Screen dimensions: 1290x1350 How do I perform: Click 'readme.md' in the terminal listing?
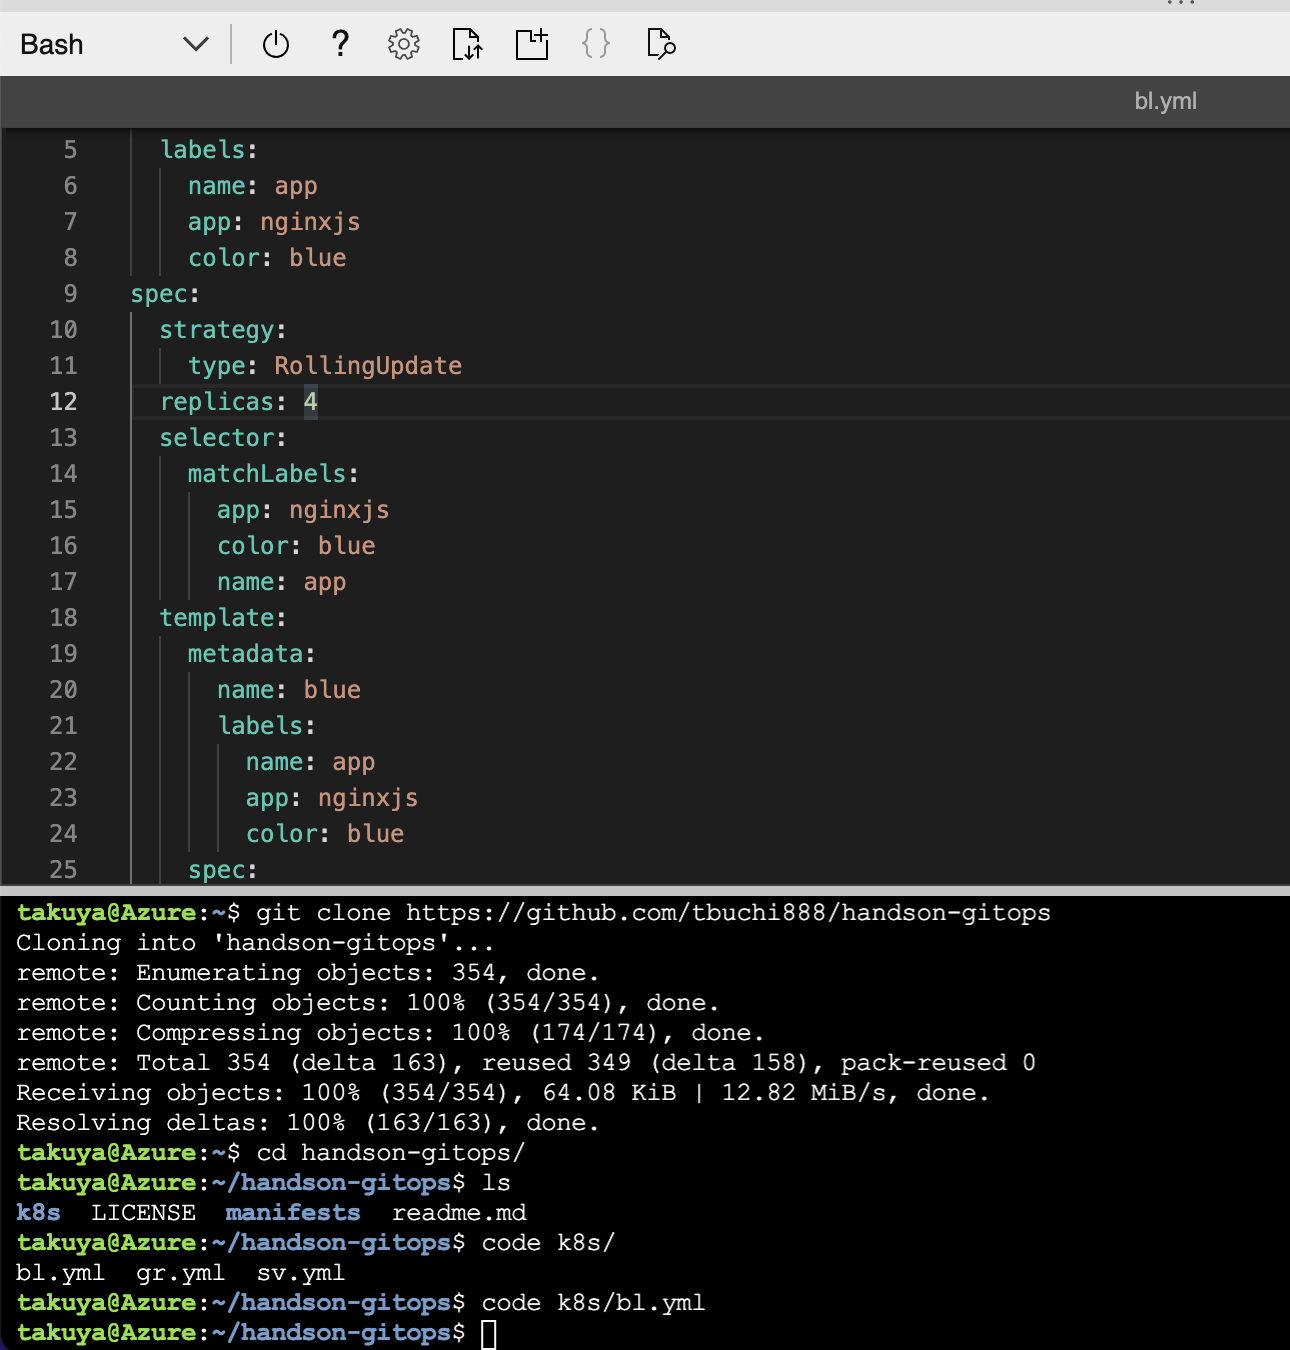pyautogui.click(x=459, y=1213)
